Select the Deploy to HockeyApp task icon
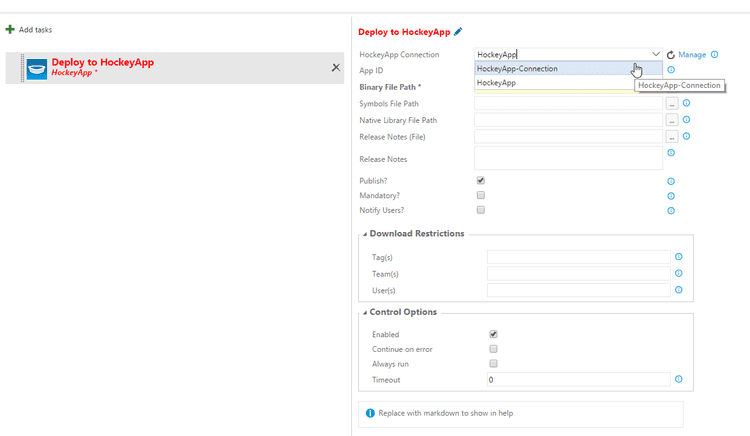This screenshot has height=436, width=750. tap(37, 69)
